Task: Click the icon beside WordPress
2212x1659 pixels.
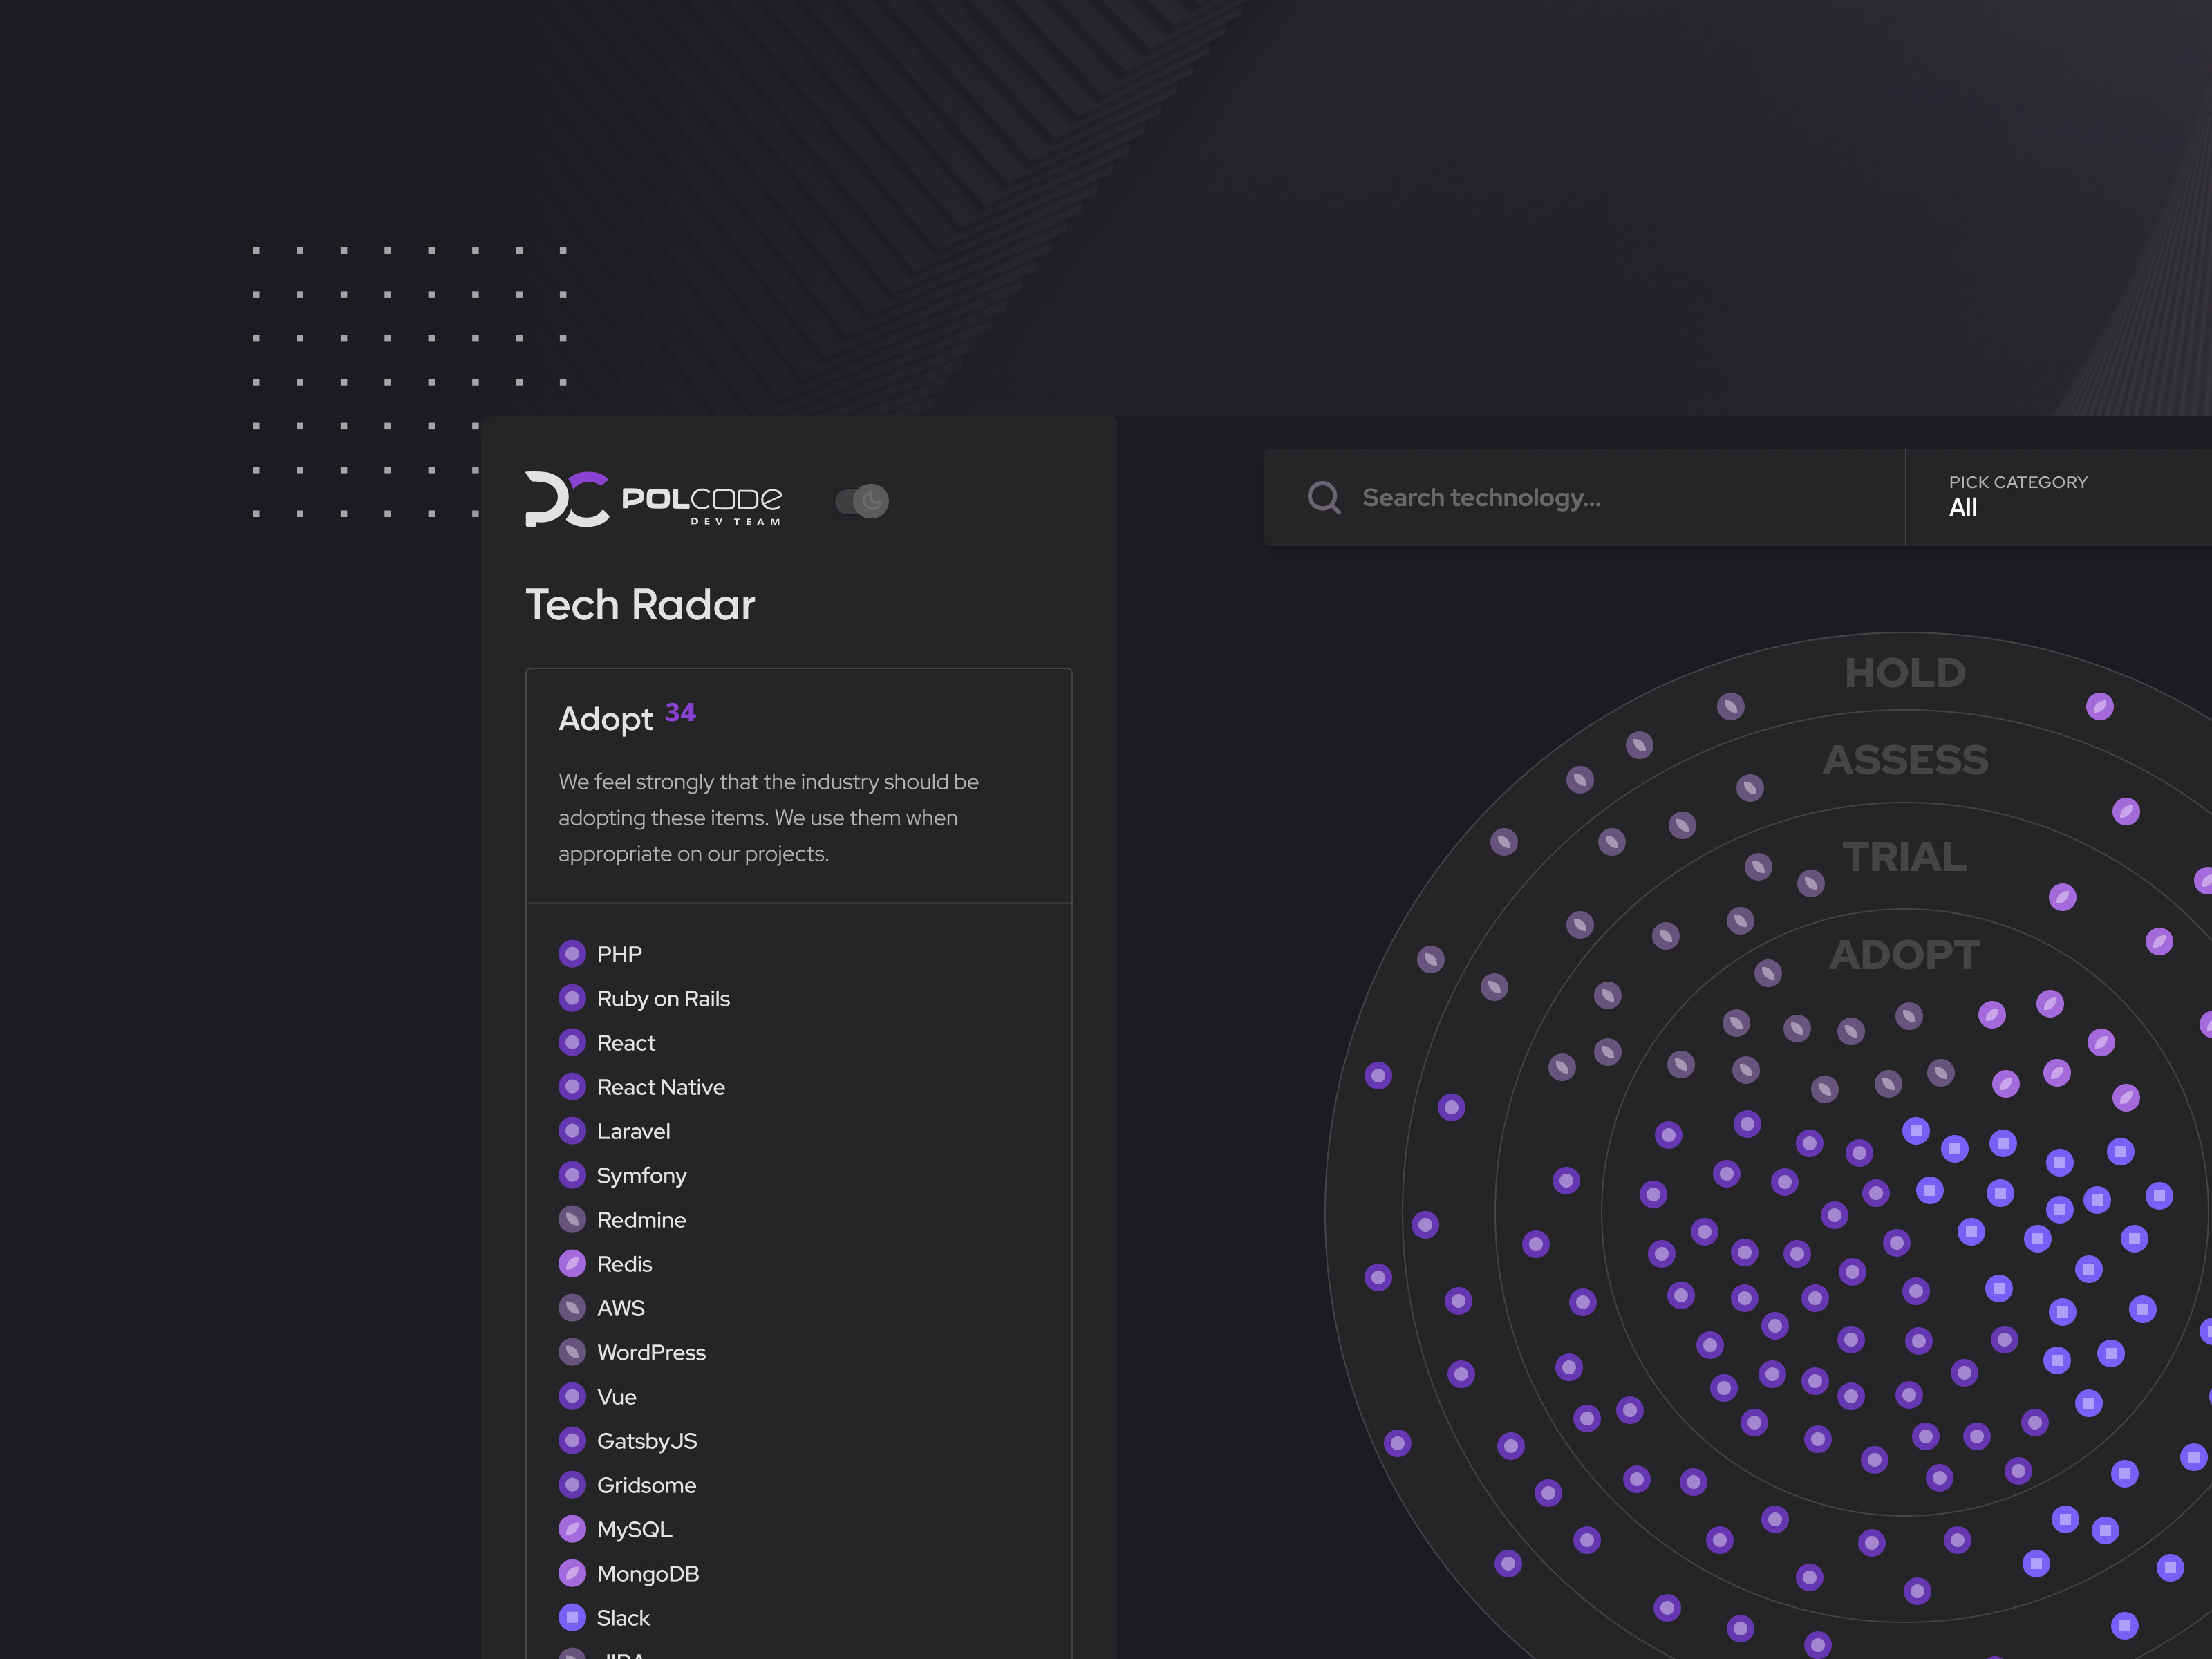Action: click(x=572, y=1352)
